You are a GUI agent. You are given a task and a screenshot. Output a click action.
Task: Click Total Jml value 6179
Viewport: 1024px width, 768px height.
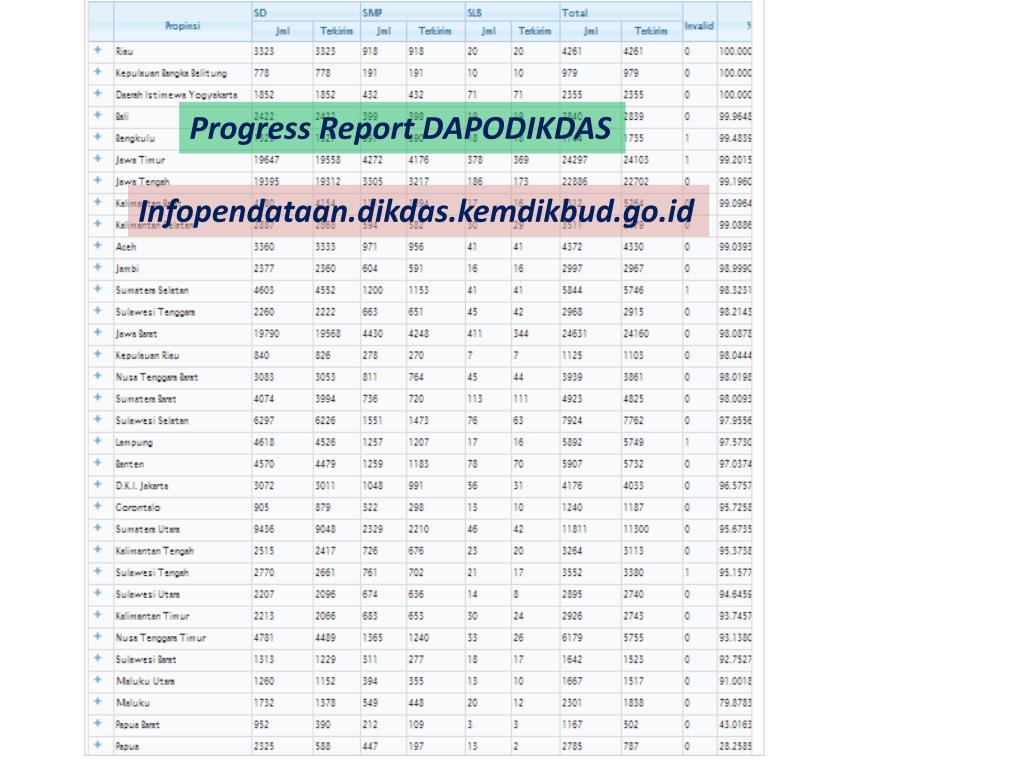pos(572,637)
